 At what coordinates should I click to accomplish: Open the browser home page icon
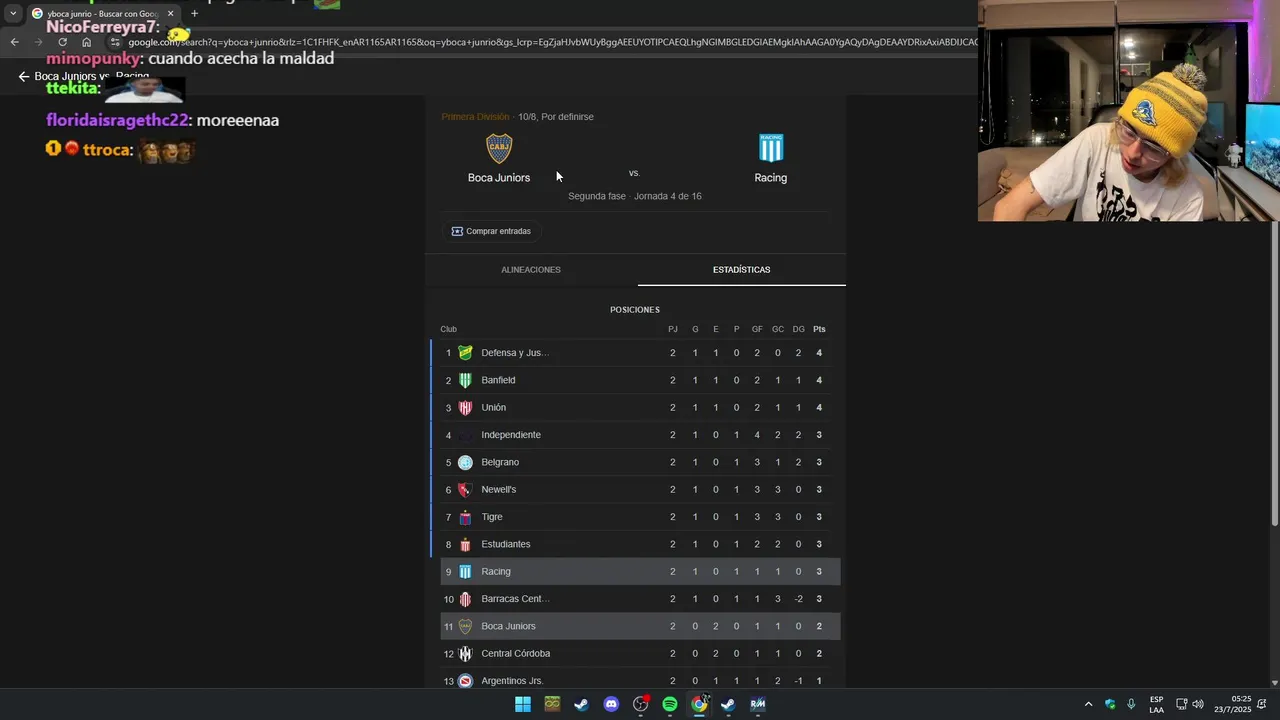[x=87, y=42]
